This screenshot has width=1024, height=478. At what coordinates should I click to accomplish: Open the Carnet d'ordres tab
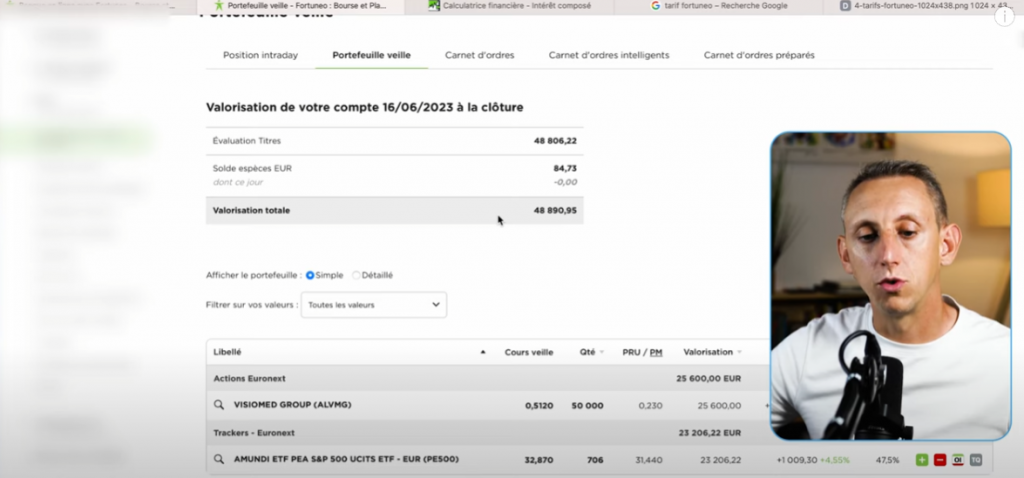[482, 55]
